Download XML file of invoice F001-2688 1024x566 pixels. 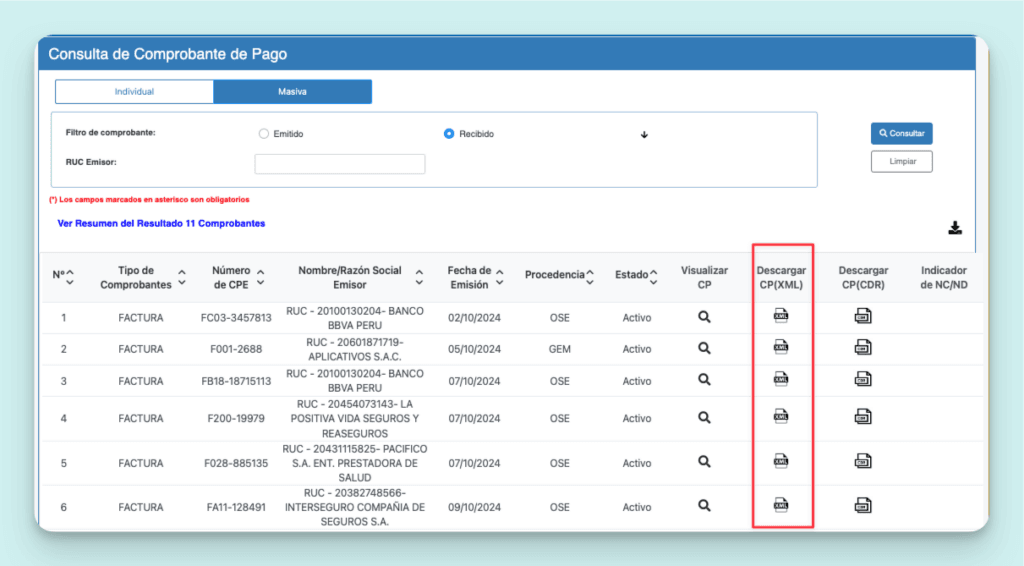coord(780,347)
